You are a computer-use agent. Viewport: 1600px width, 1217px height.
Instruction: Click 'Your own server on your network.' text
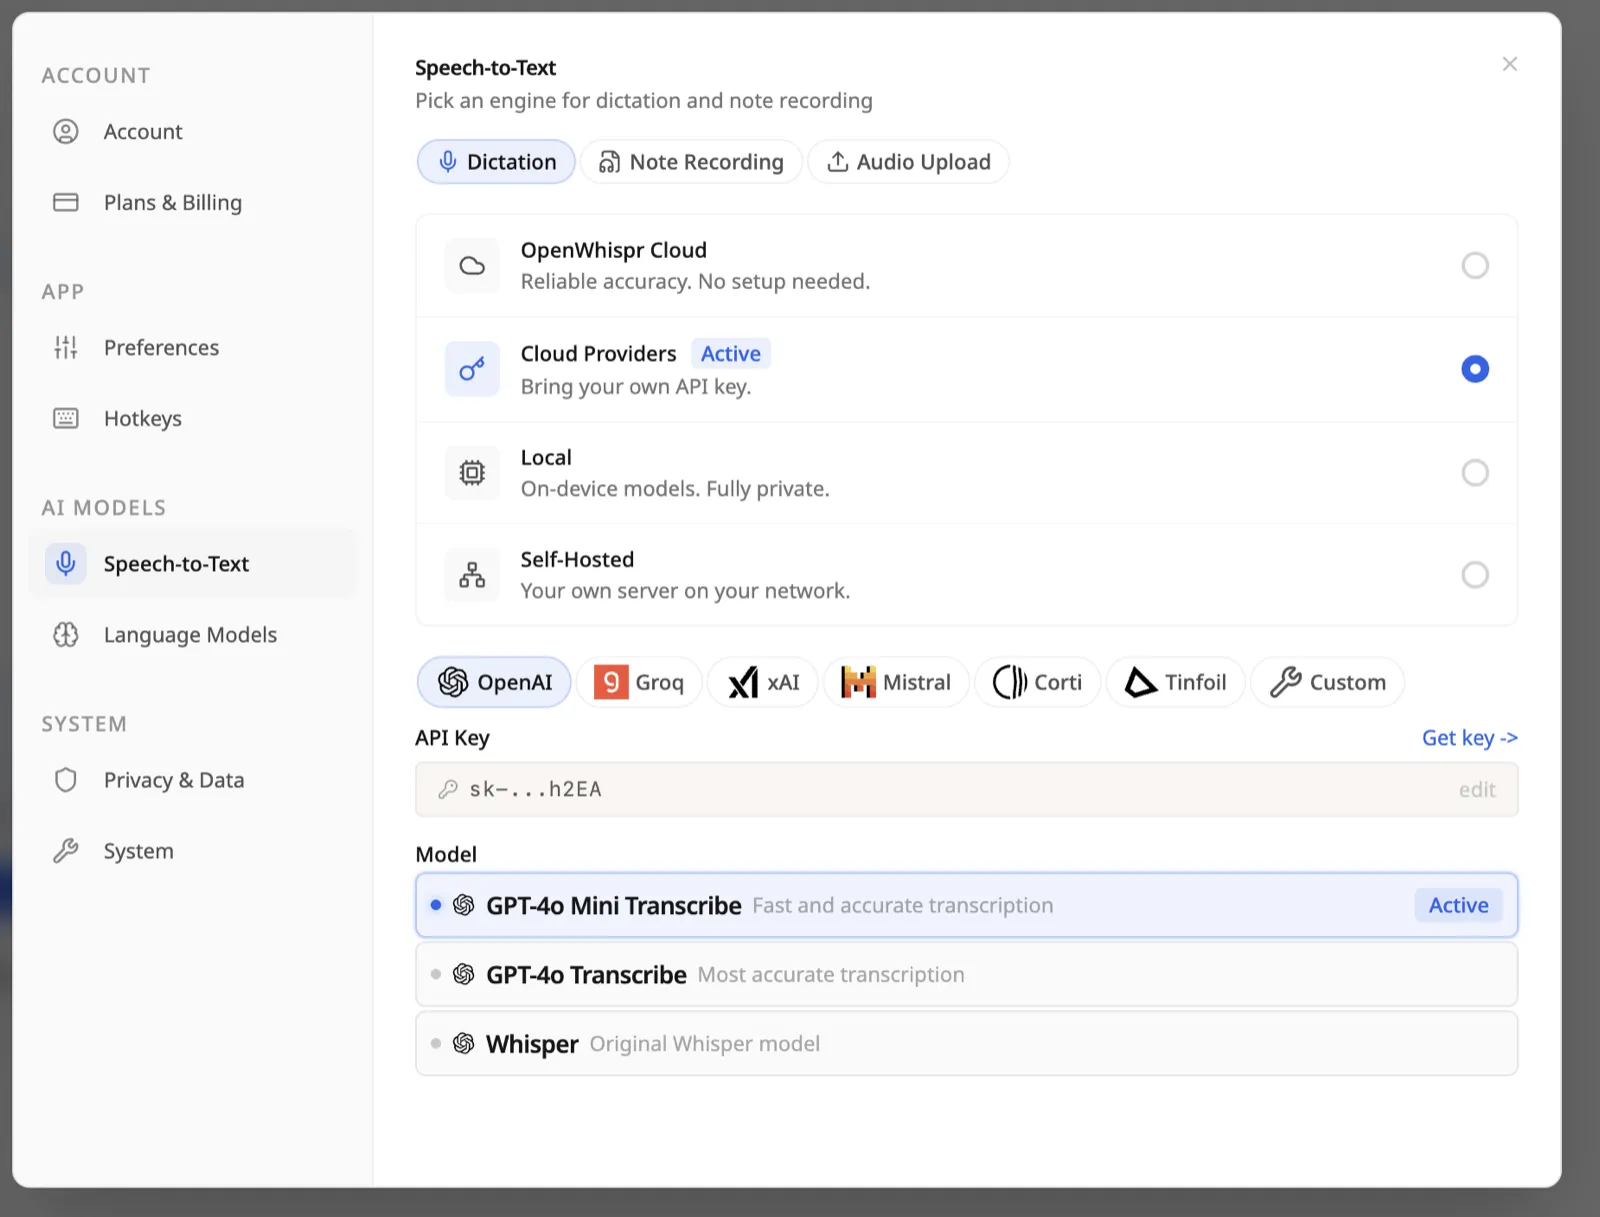tap(685, 591)
